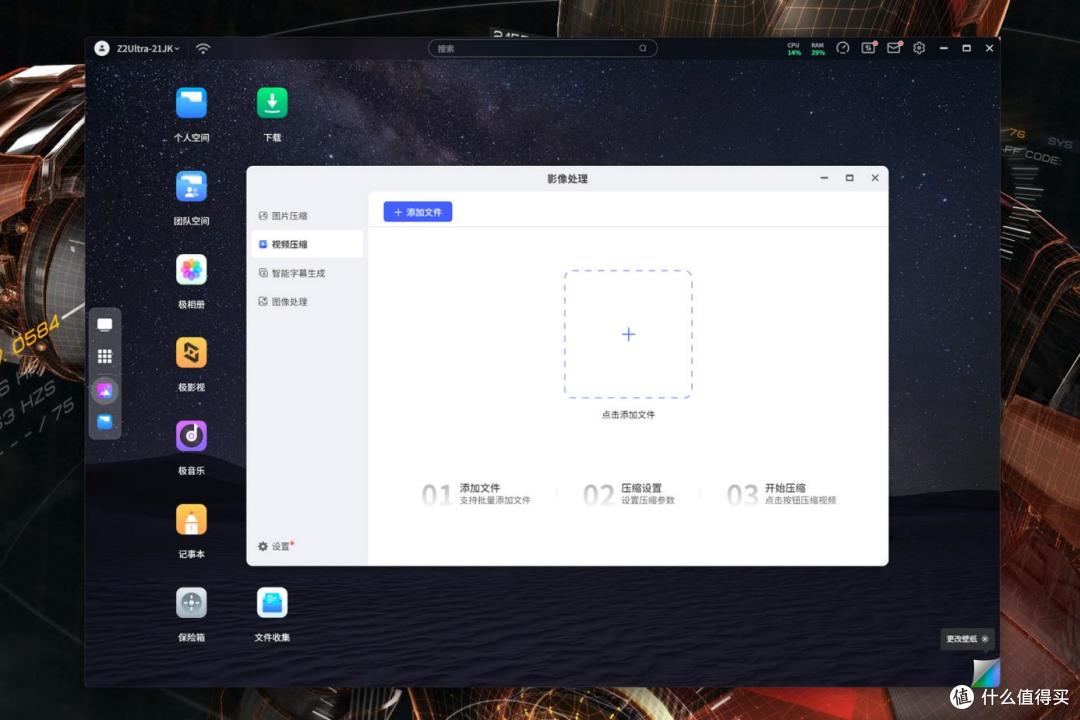Click step 02 压缩设置 text
Image resolution: width=1080 pixels, height=720 pixels.
(x=641, y=488)
